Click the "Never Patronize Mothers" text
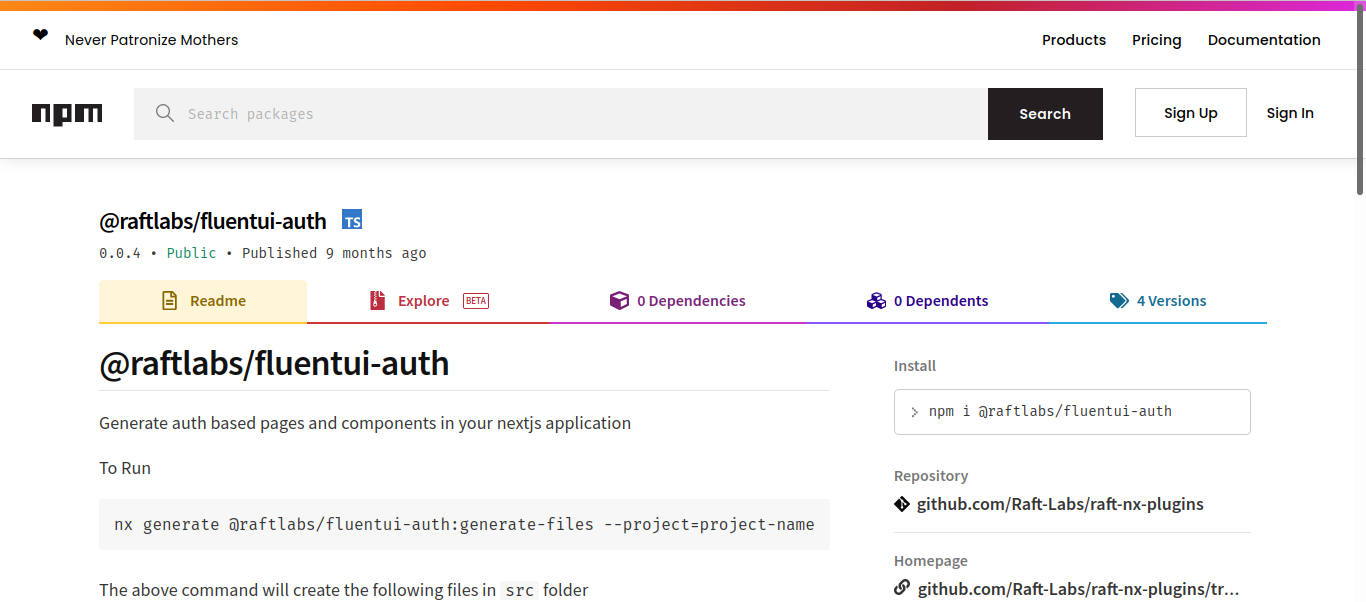This screenshot has width=1366, height=602. point(152,40)
